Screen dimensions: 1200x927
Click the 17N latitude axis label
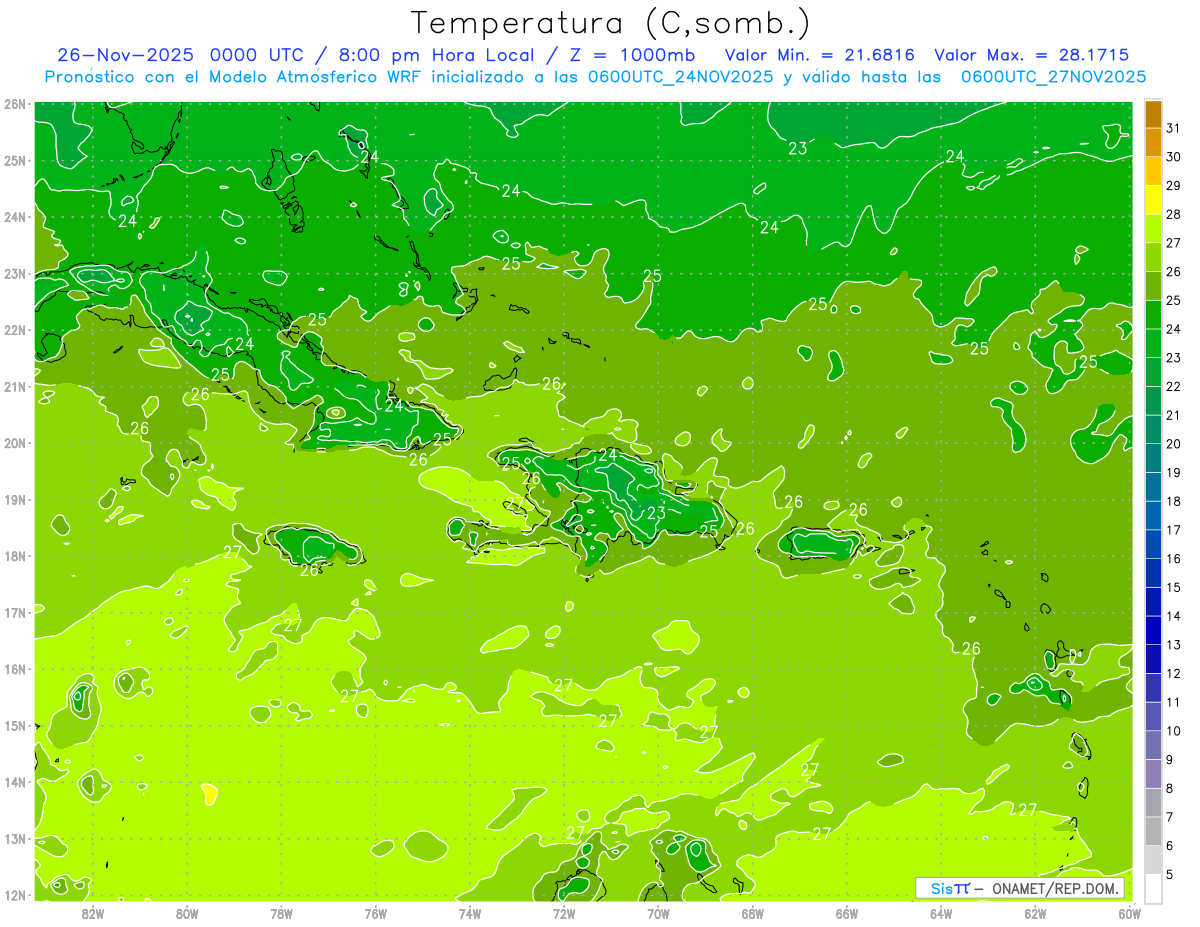click(15, 613)
